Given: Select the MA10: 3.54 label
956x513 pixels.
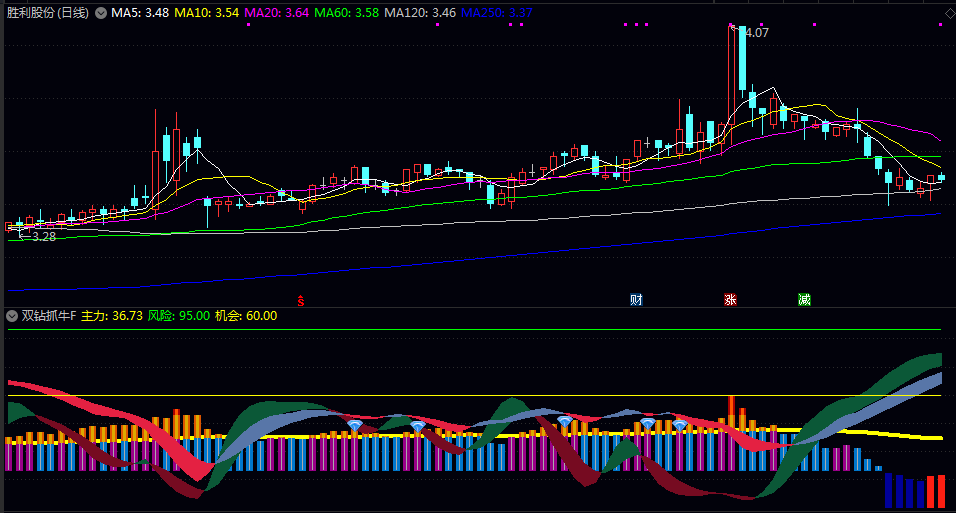Looking at the screenshot, I should (x=207, y=13).
